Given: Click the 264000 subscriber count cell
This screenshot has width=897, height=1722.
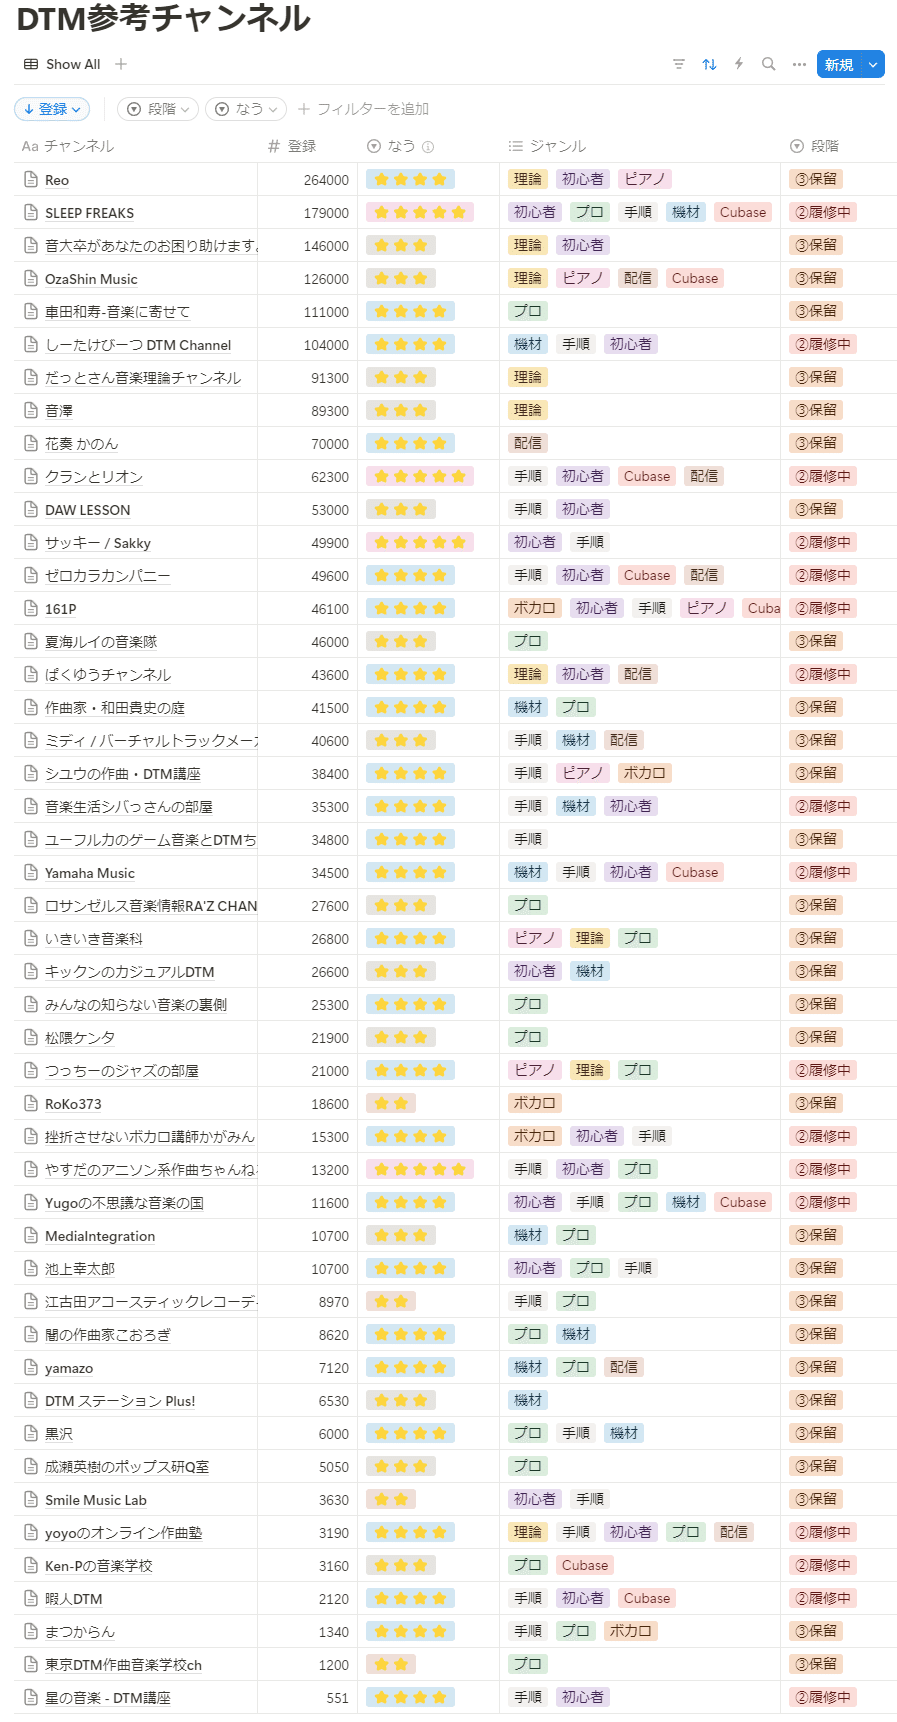Looking at the screenshot, I should click(326, 180).
